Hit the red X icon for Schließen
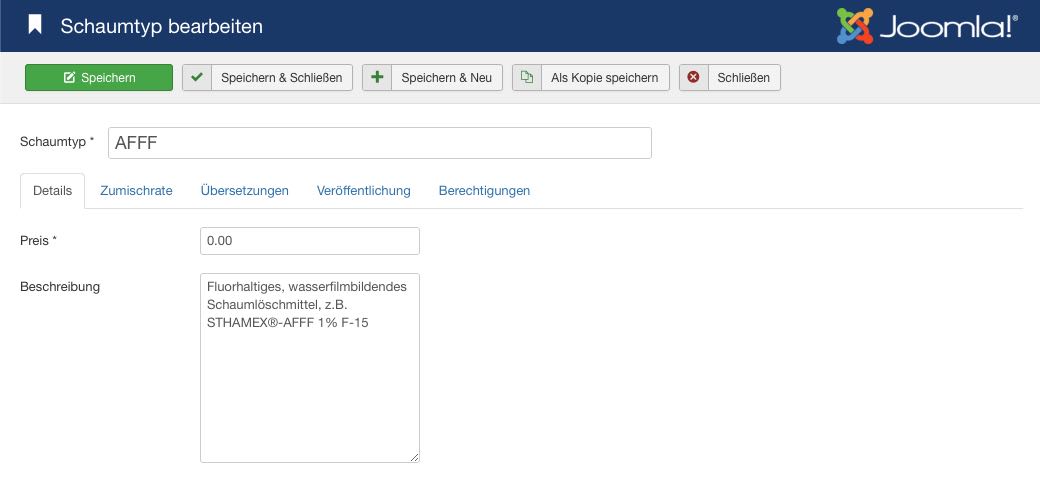 coord(693,78)
